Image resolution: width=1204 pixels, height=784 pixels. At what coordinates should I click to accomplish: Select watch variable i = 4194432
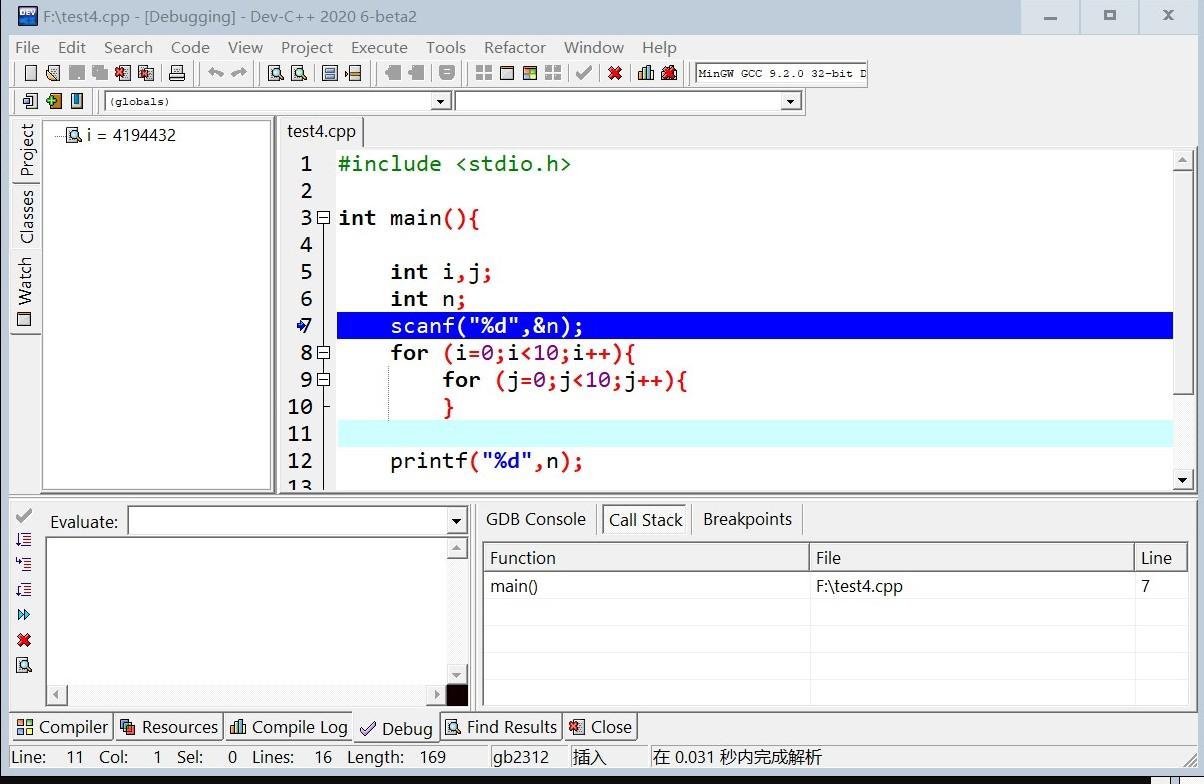pyautogui.click(x=130, y=135)
